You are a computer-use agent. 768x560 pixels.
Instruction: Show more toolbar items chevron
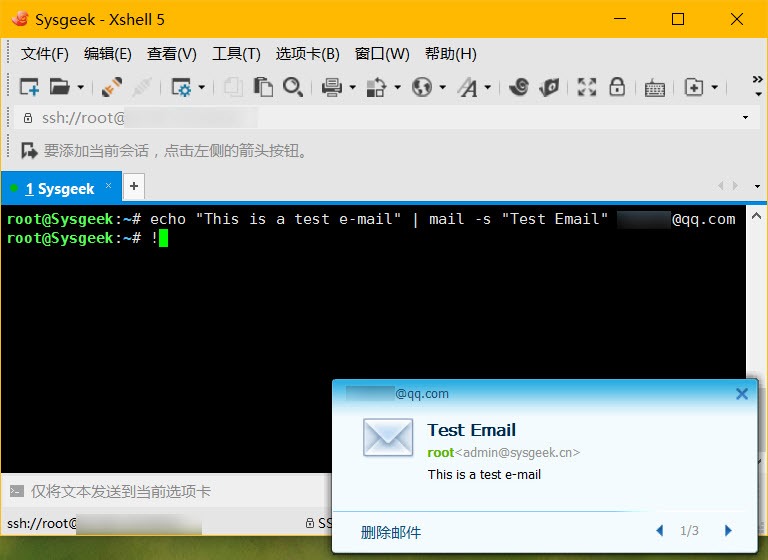(x=758, y=79)
